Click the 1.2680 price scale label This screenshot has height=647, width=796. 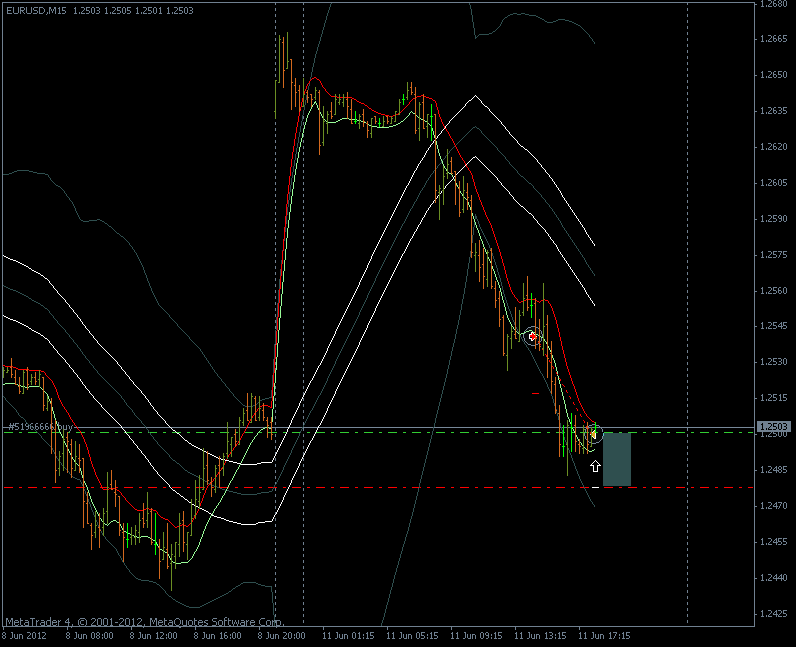pos(775,4)
